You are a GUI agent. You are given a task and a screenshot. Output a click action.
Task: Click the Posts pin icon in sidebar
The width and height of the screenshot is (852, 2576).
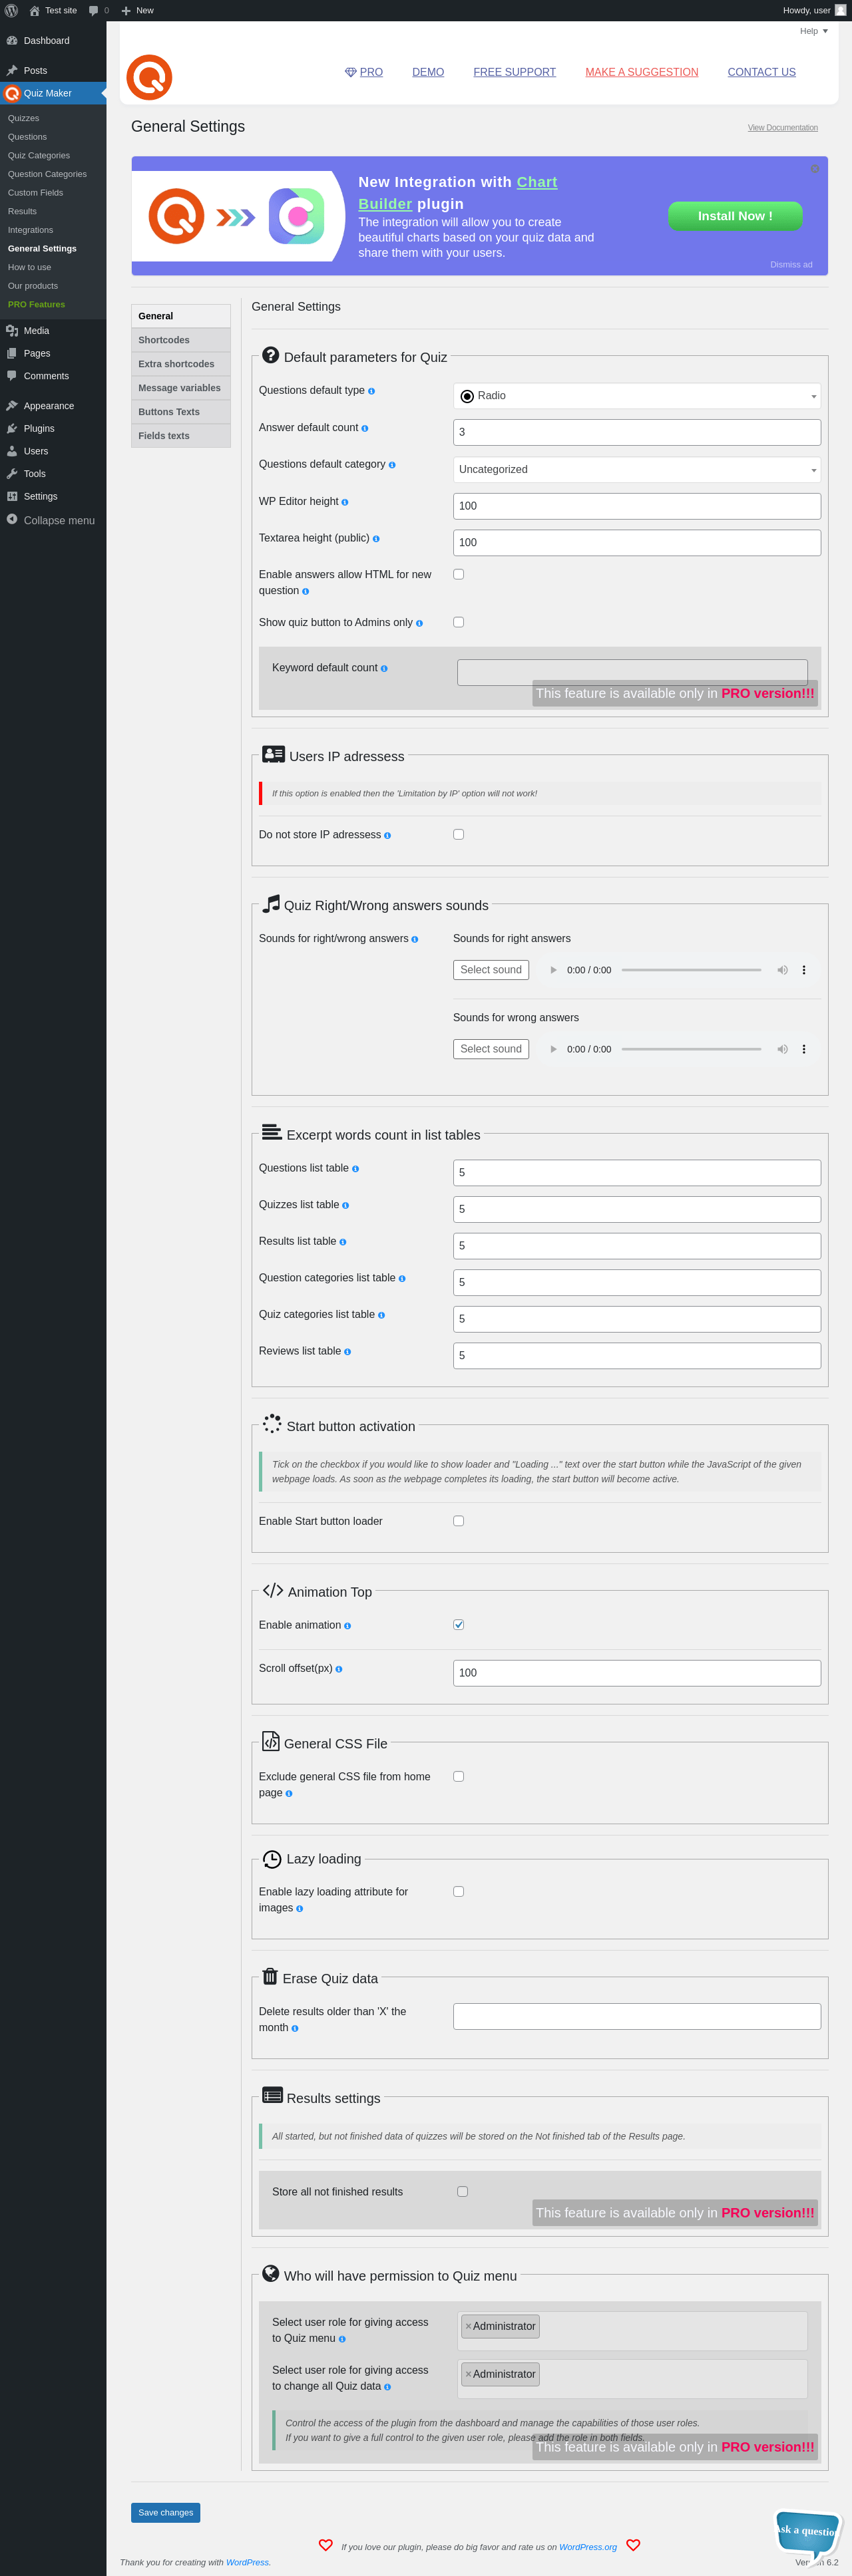(x=12, y=71)
